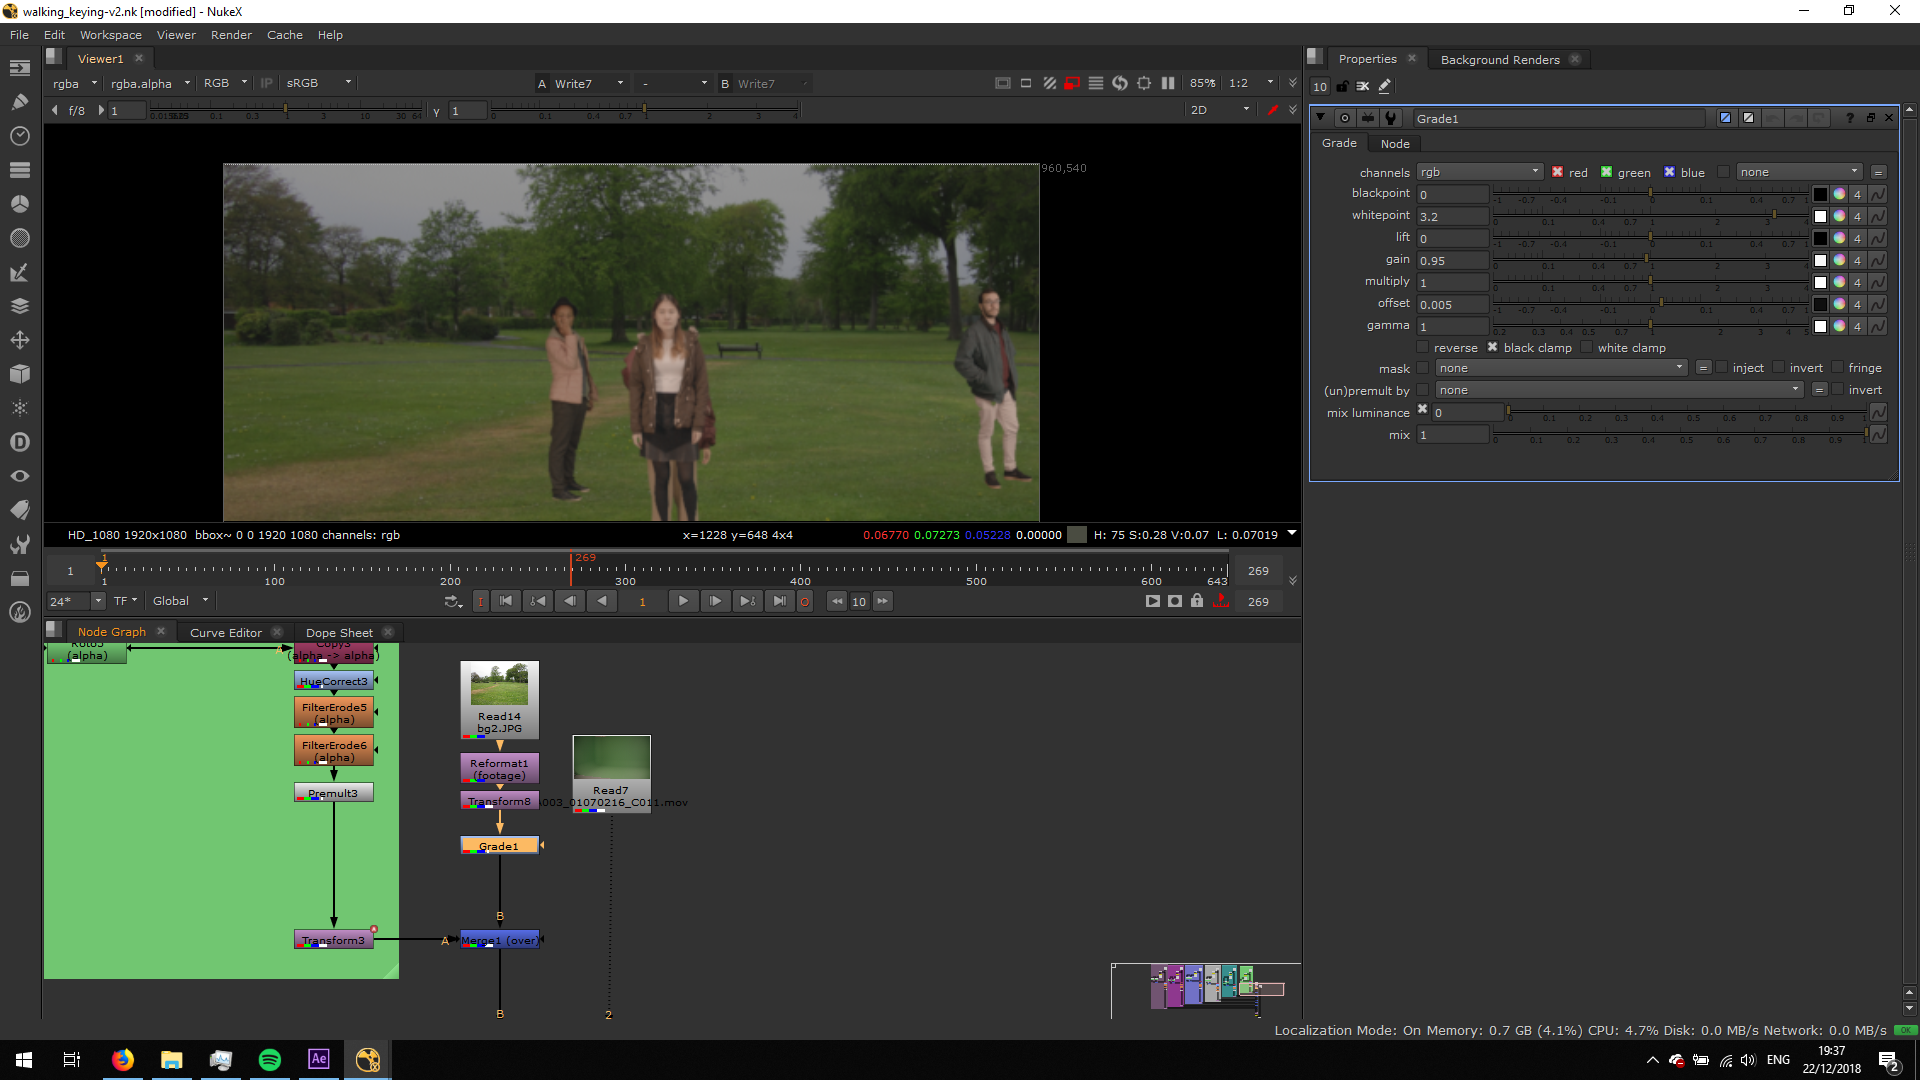
Task: Play forward in the viewer timeline
Action: [x=683, y=601]
